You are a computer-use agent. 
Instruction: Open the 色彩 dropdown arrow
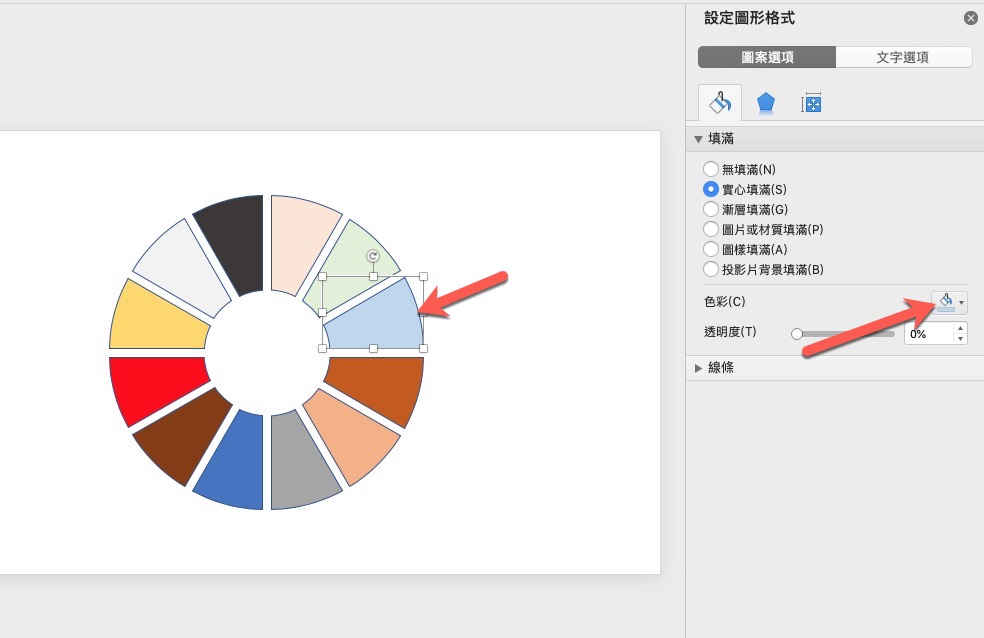click(961, 302)
